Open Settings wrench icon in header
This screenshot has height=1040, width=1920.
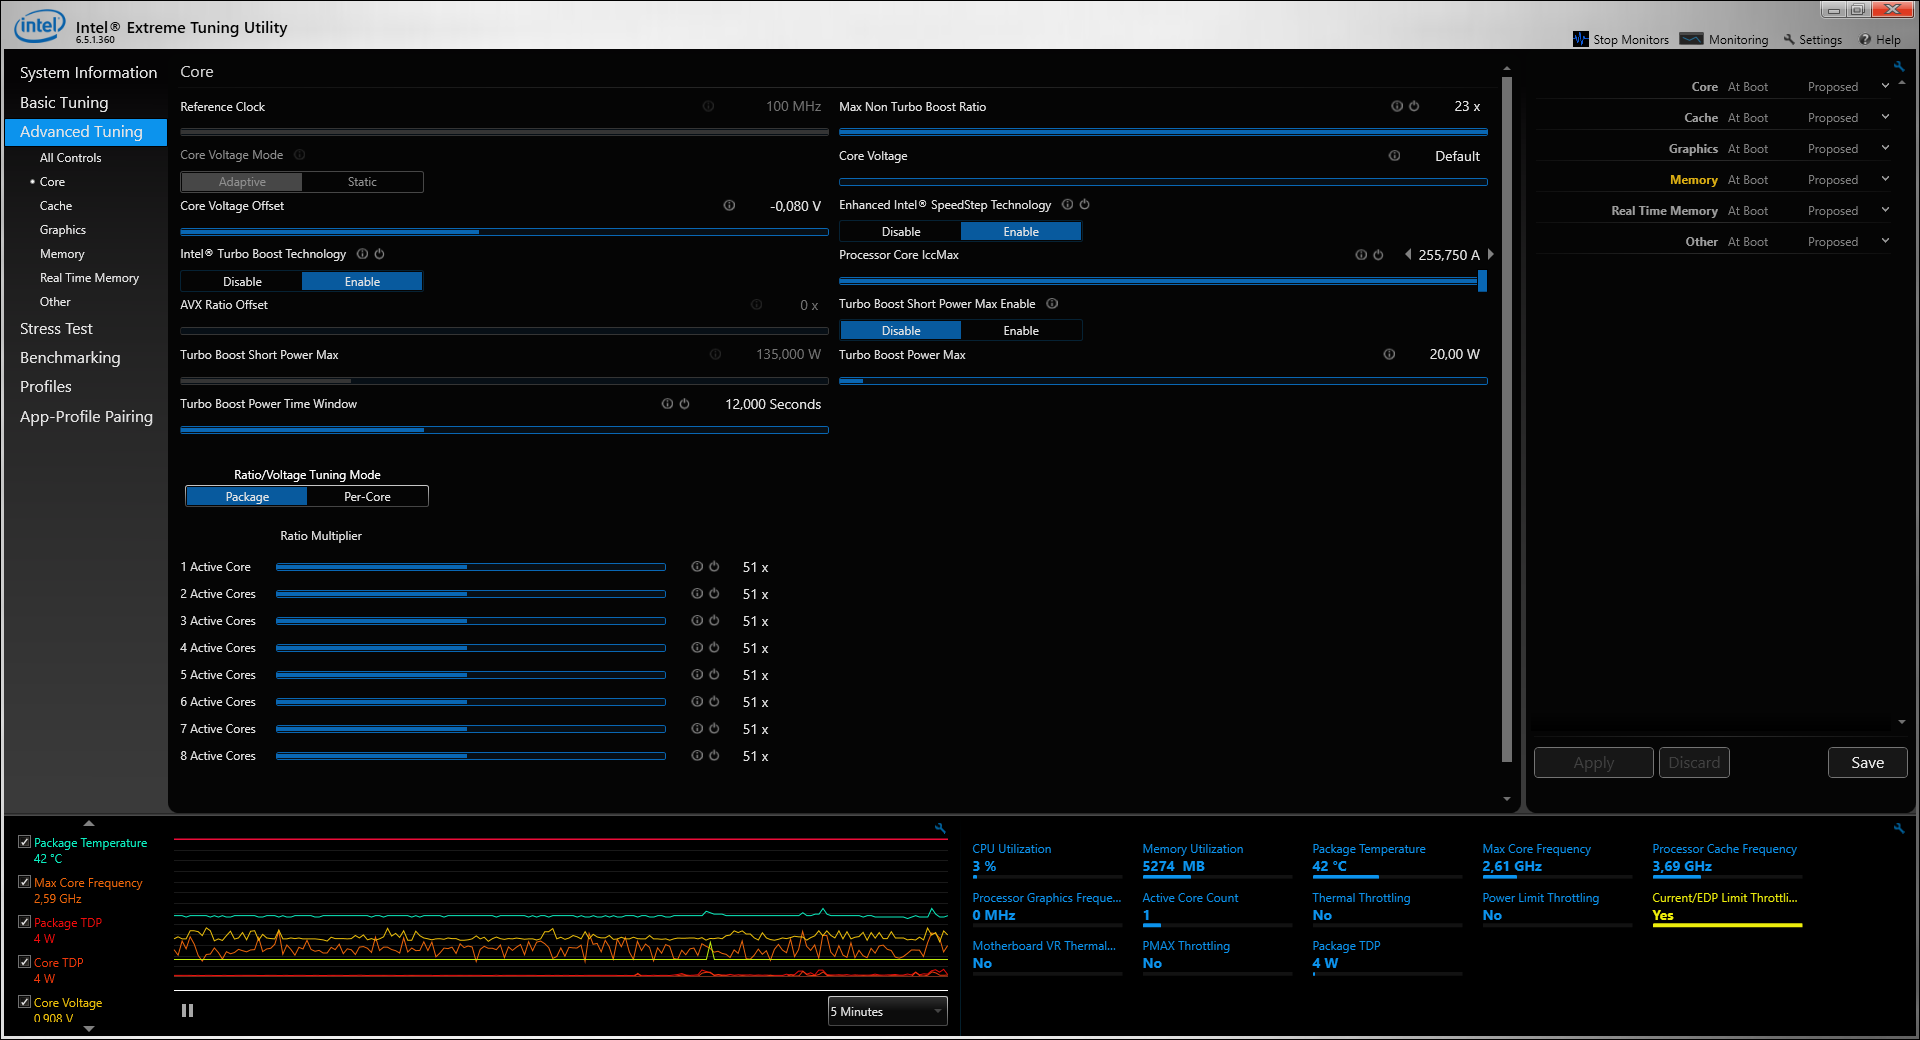pyautogui.click(x=1790, y=40)
